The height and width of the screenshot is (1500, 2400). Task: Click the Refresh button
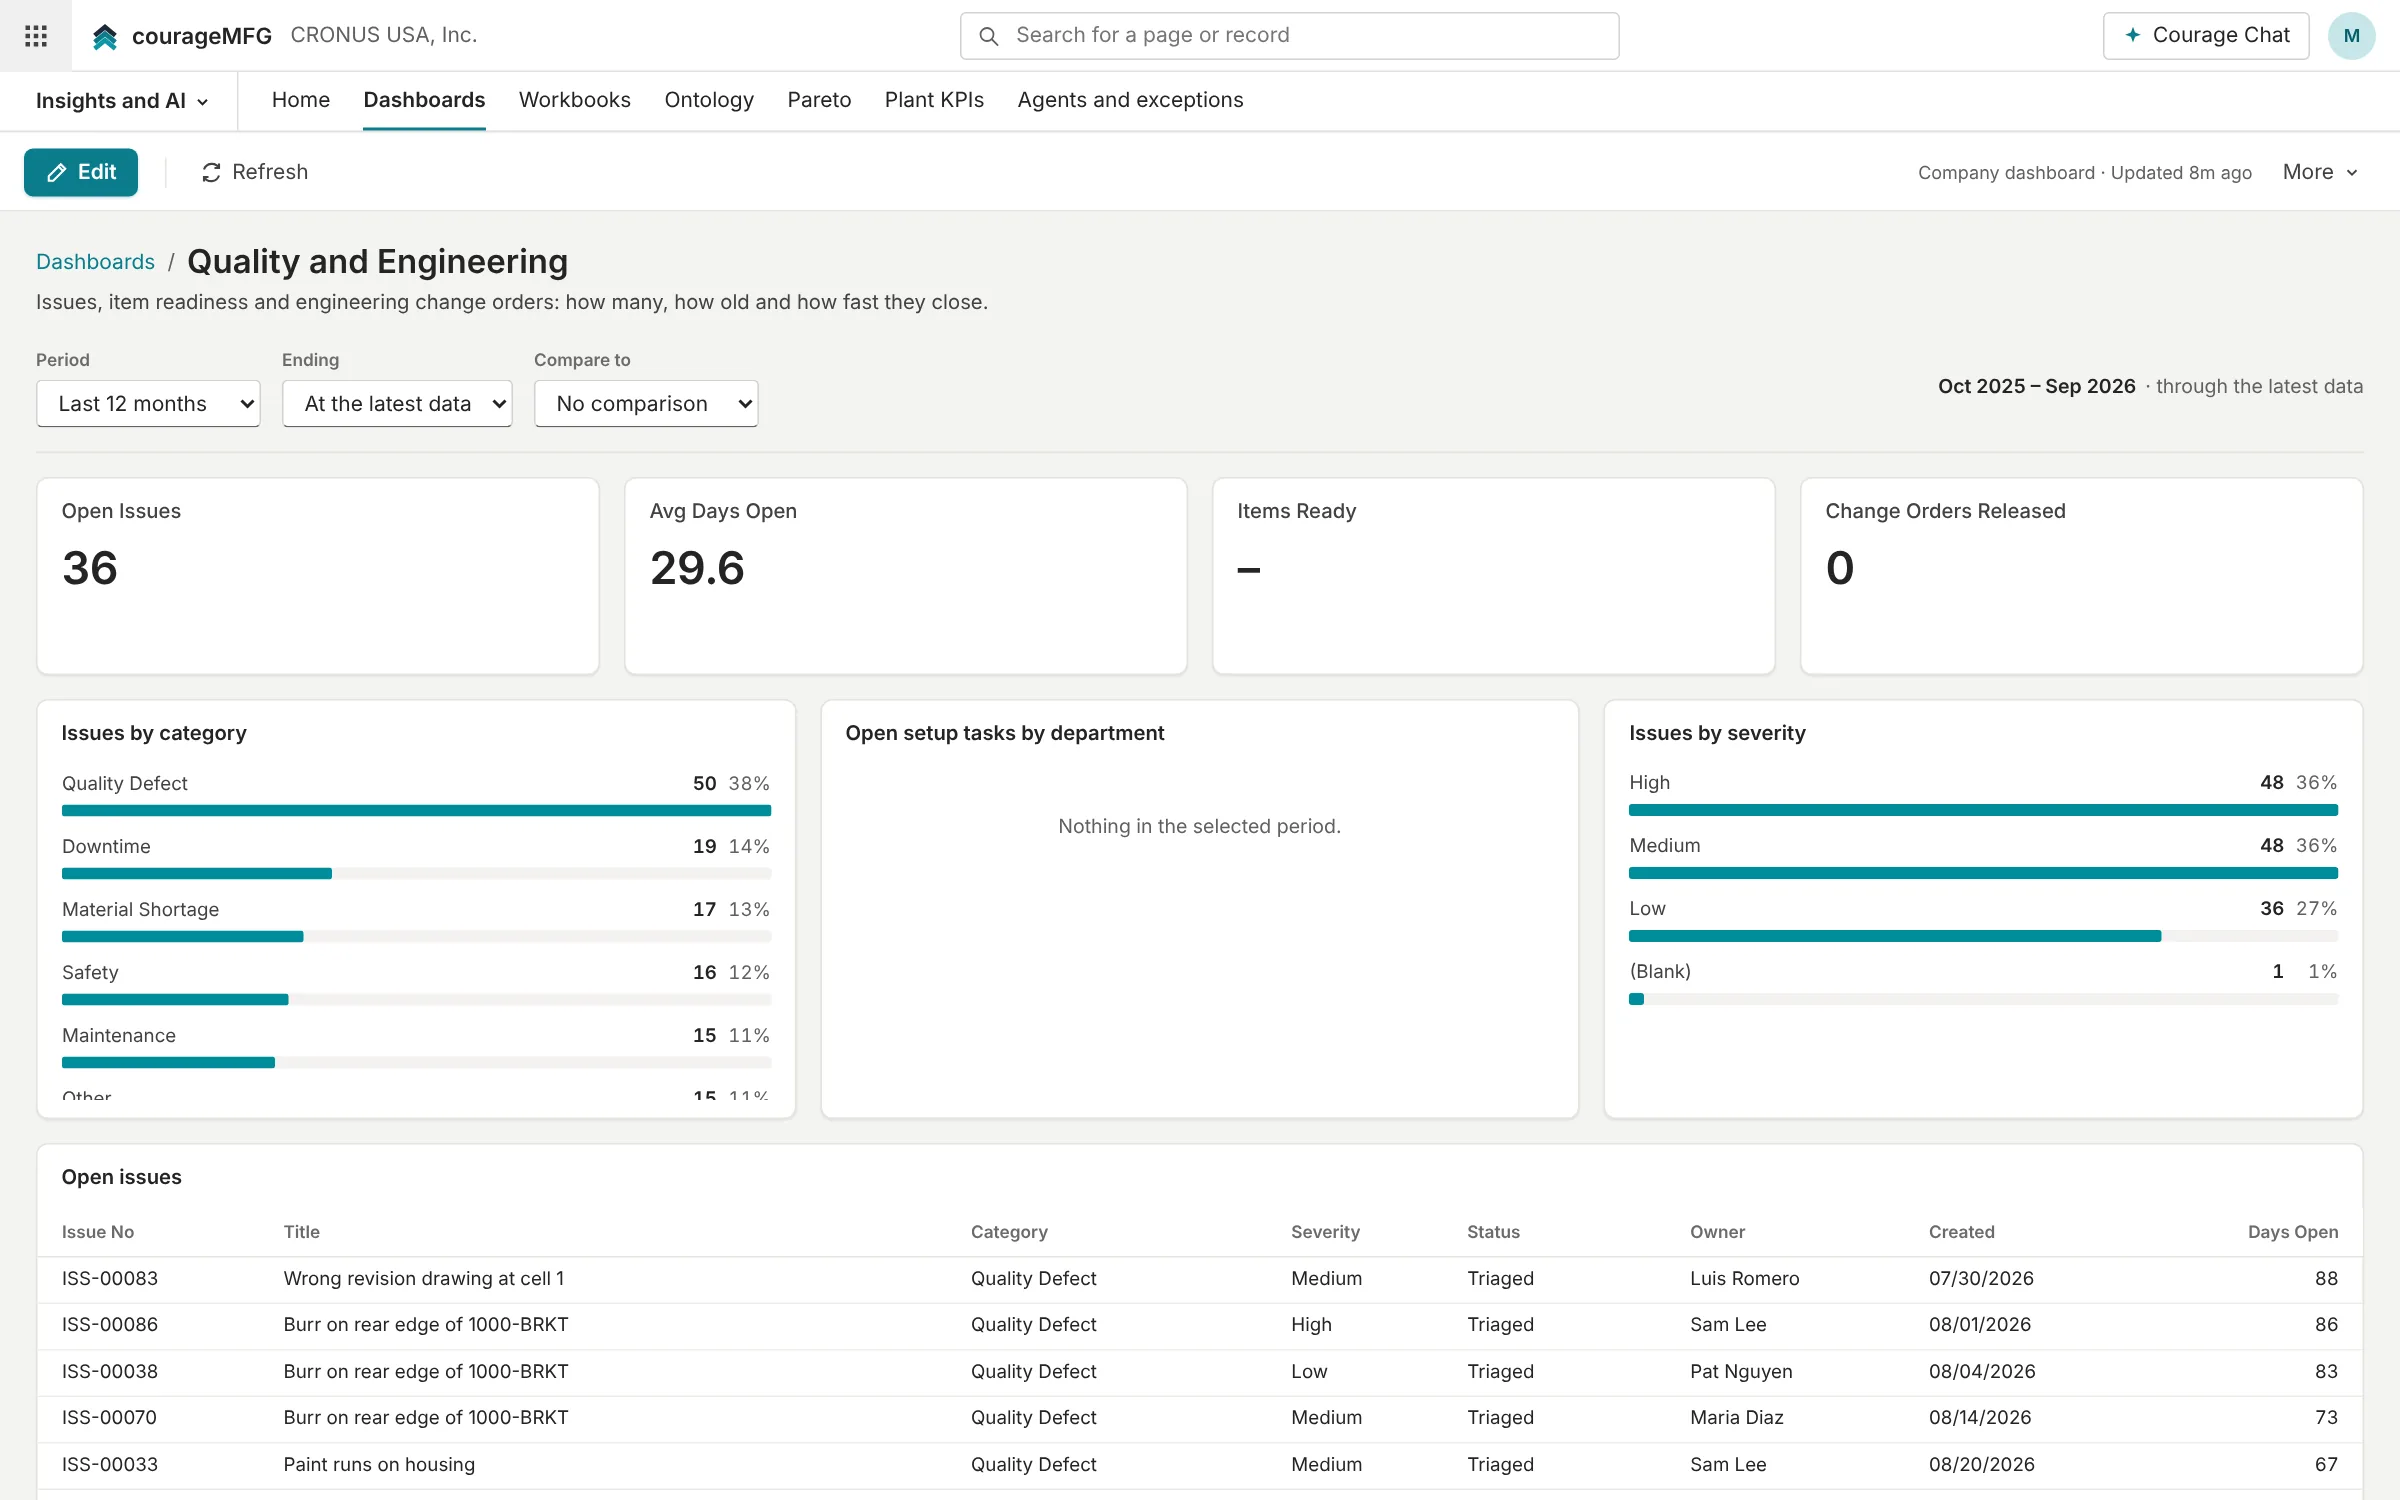pyautogui.click(x=255, y=172)
